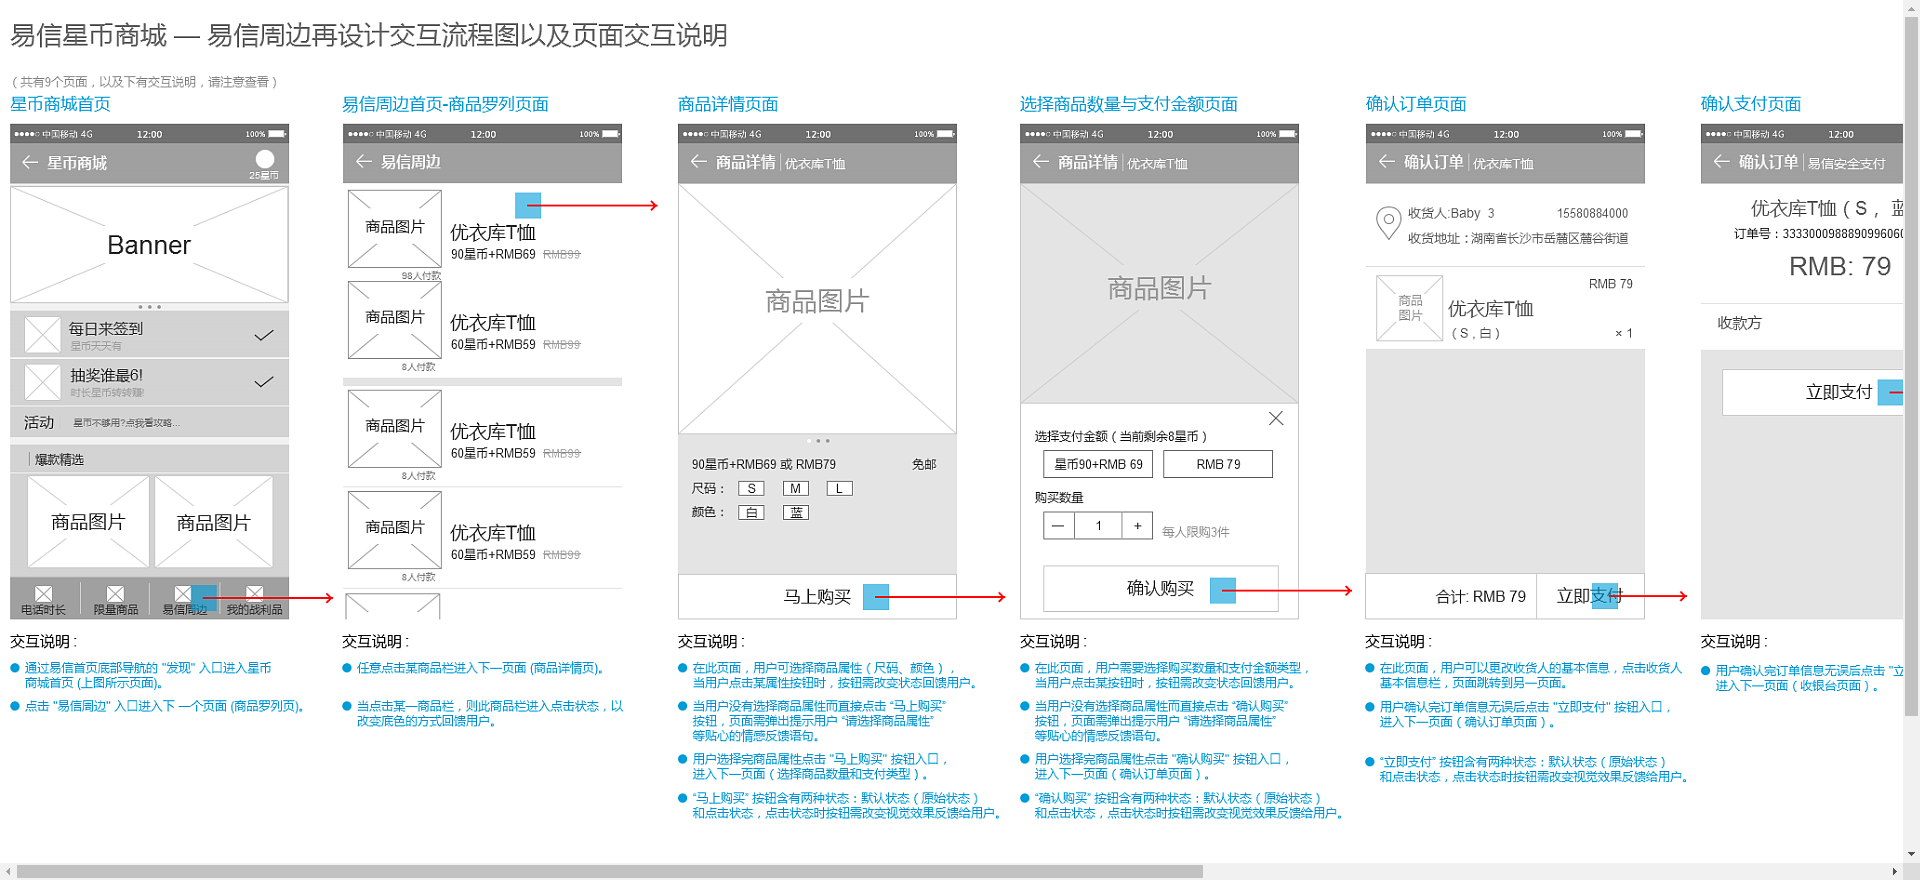The height and width of the screenshot is (880, 1920).
Task: Click the scroll-up arrow of the vertical scrollbar
Action: click(x=1912, y=7)
